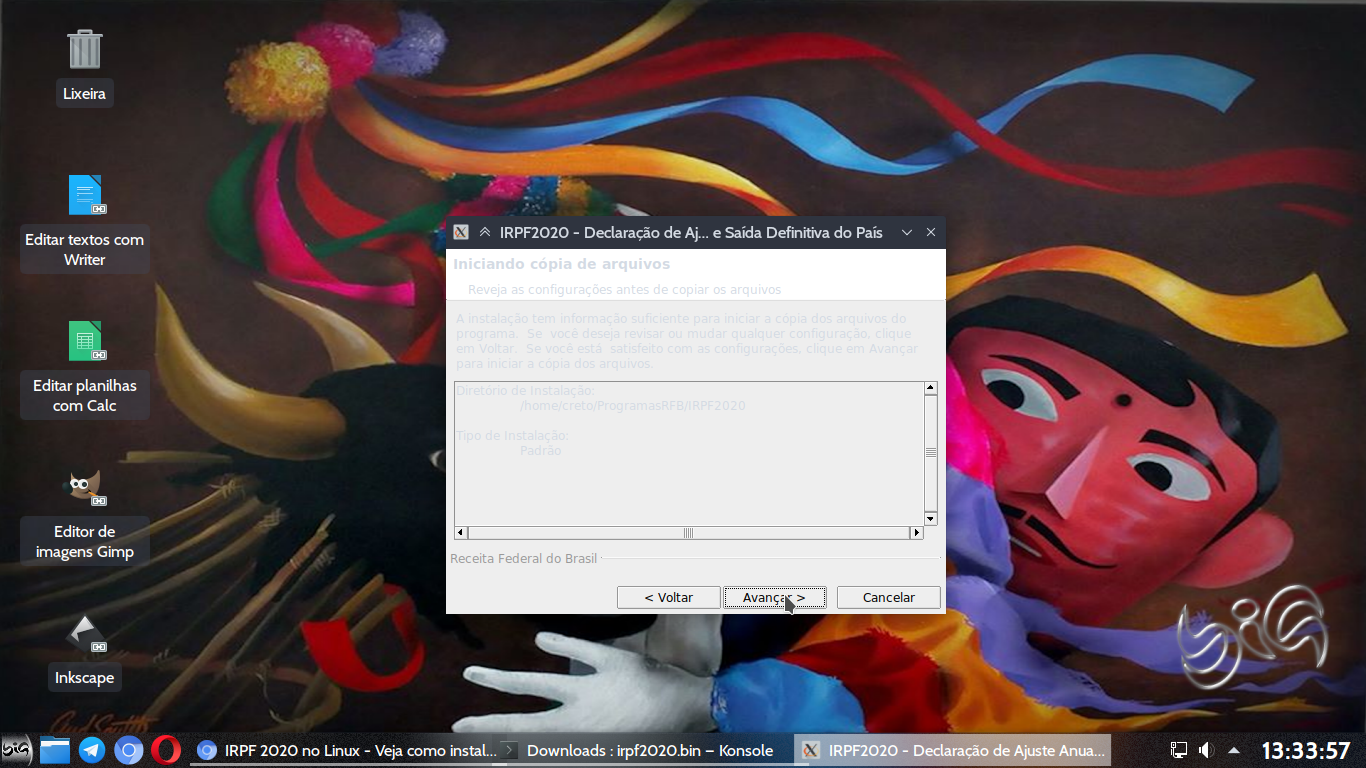
Task: Click left arrow of horizontal scrollbar
Action: 461,533
